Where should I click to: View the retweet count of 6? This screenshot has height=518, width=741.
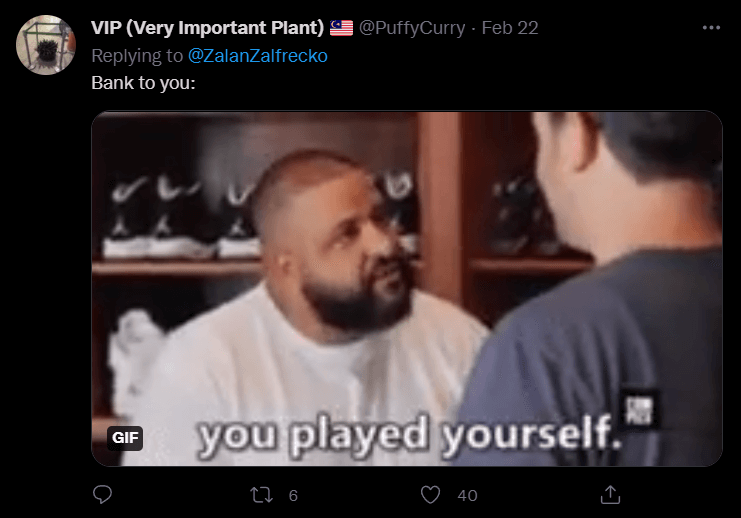293,495
